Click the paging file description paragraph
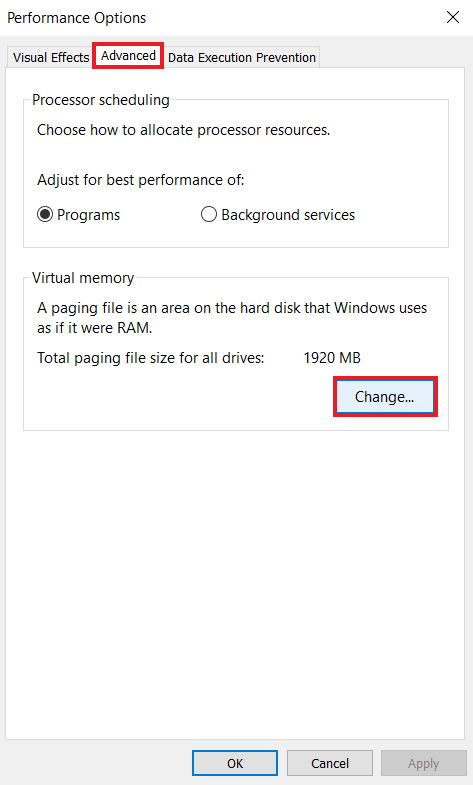473x785 pixels. click(x=232, y=318)
